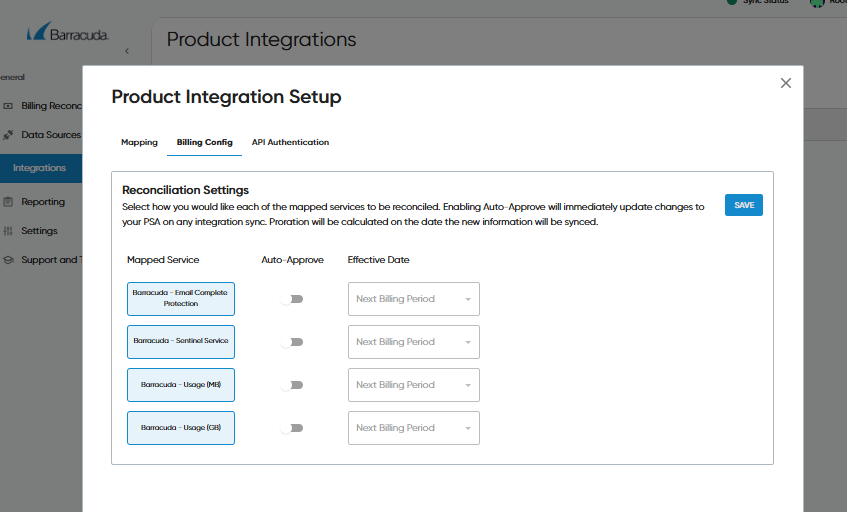
Task: Click the Auto-Approve column header
Action: tap(292, 260)
